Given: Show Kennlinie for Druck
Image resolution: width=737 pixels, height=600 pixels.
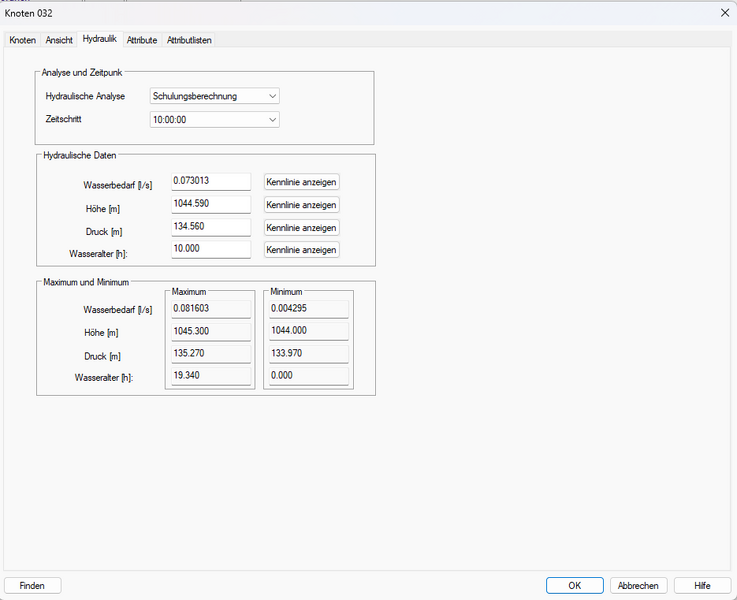Looking at the screenshot, I should [301, 227].
